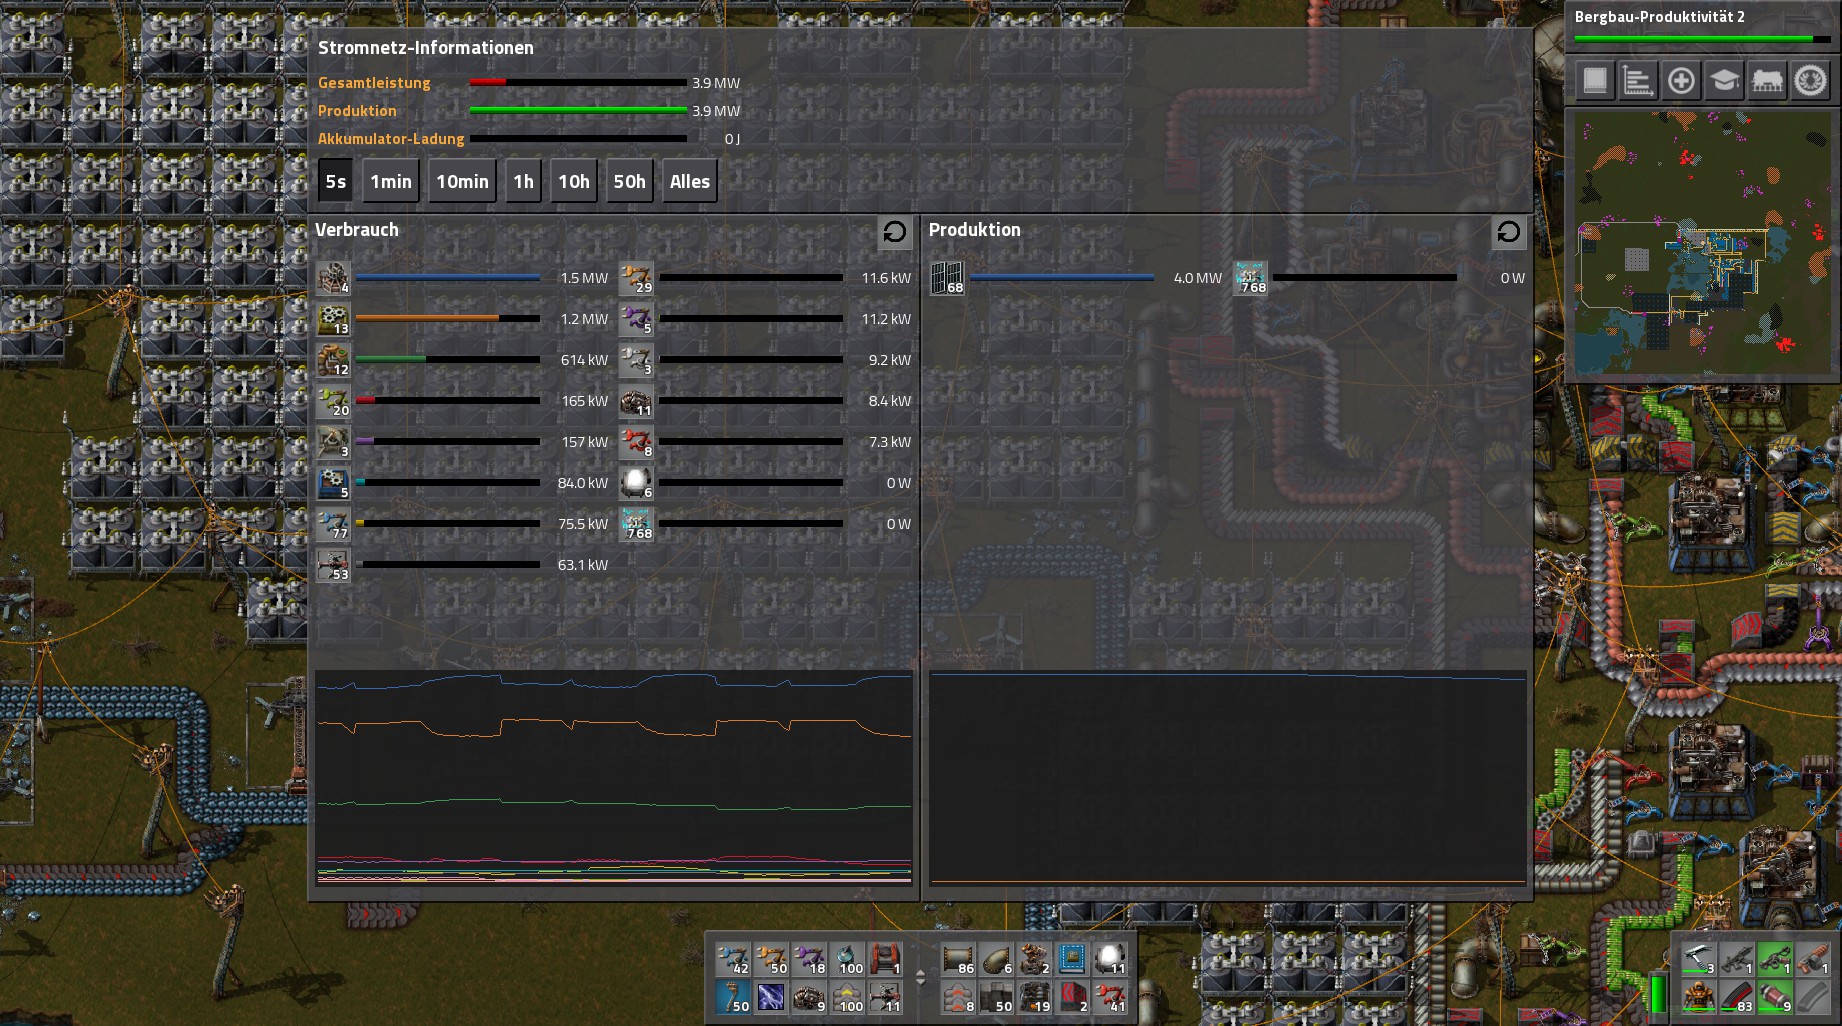Open the blueprint library book button
Viewport: 1842px width, 1026px height.
(x=1595, y=81)
